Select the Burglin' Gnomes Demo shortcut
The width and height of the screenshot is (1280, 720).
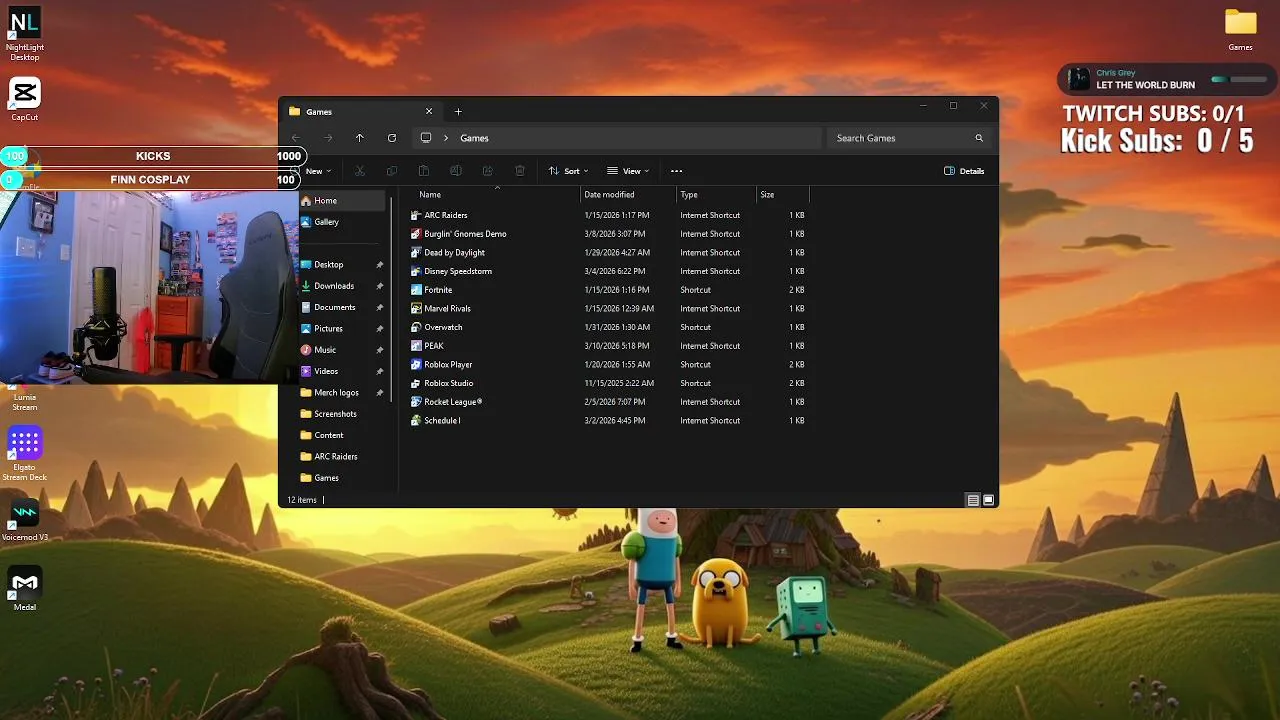(x=459, y=234)
